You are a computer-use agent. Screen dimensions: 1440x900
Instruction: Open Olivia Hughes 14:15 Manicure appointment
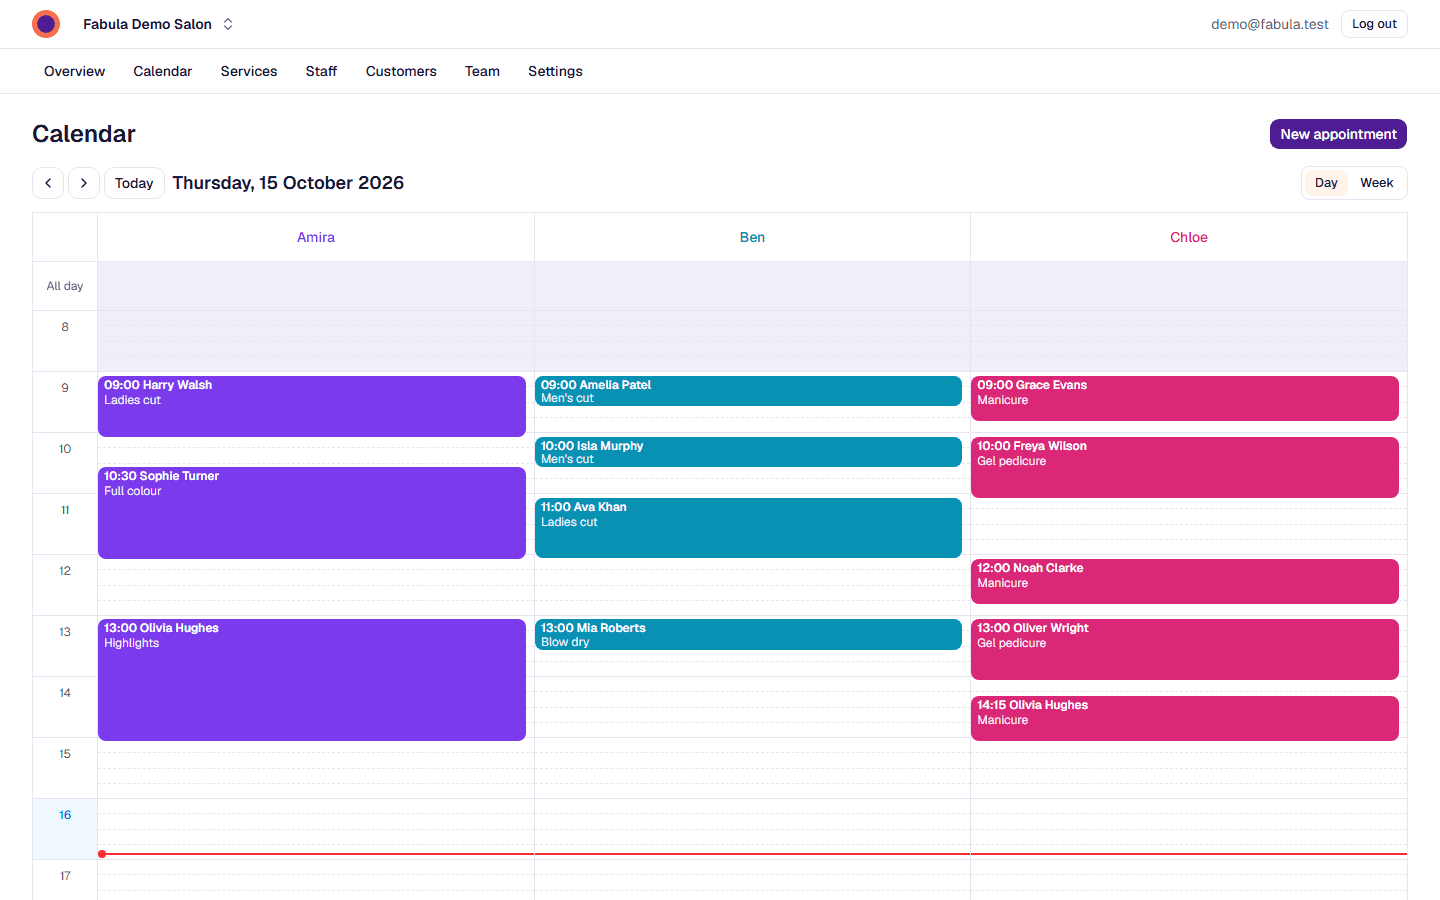(x=1185, y=718)
